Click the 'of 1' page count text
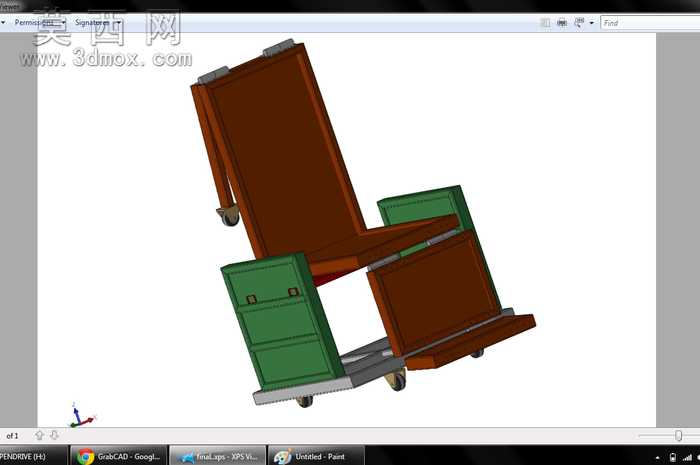Screen dimensions: 700x465 click(x=12, y=436)
